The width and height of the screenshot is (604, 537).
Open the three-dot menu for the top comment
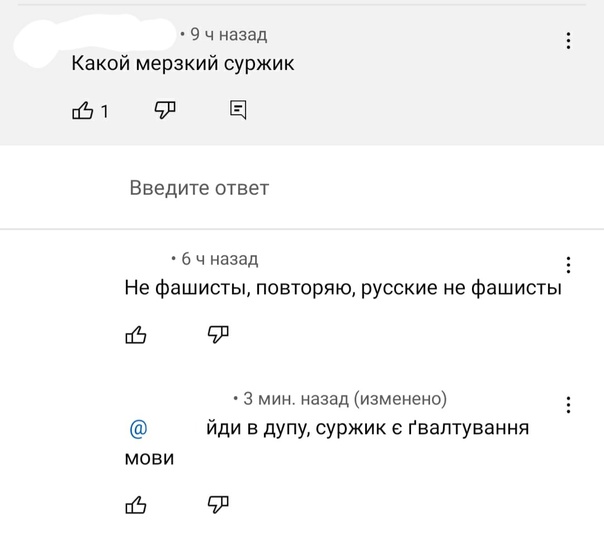tap(569, 41)
